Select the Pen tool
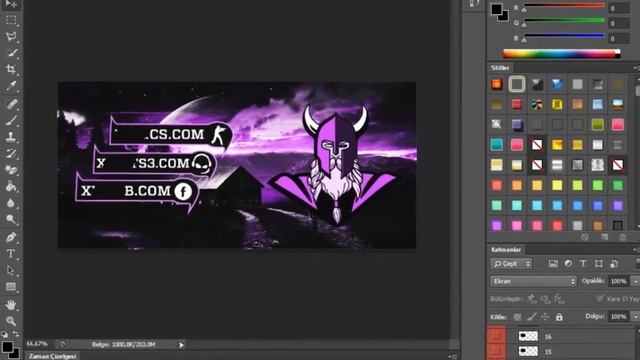 pyautogui.click(x=11, y=237)
